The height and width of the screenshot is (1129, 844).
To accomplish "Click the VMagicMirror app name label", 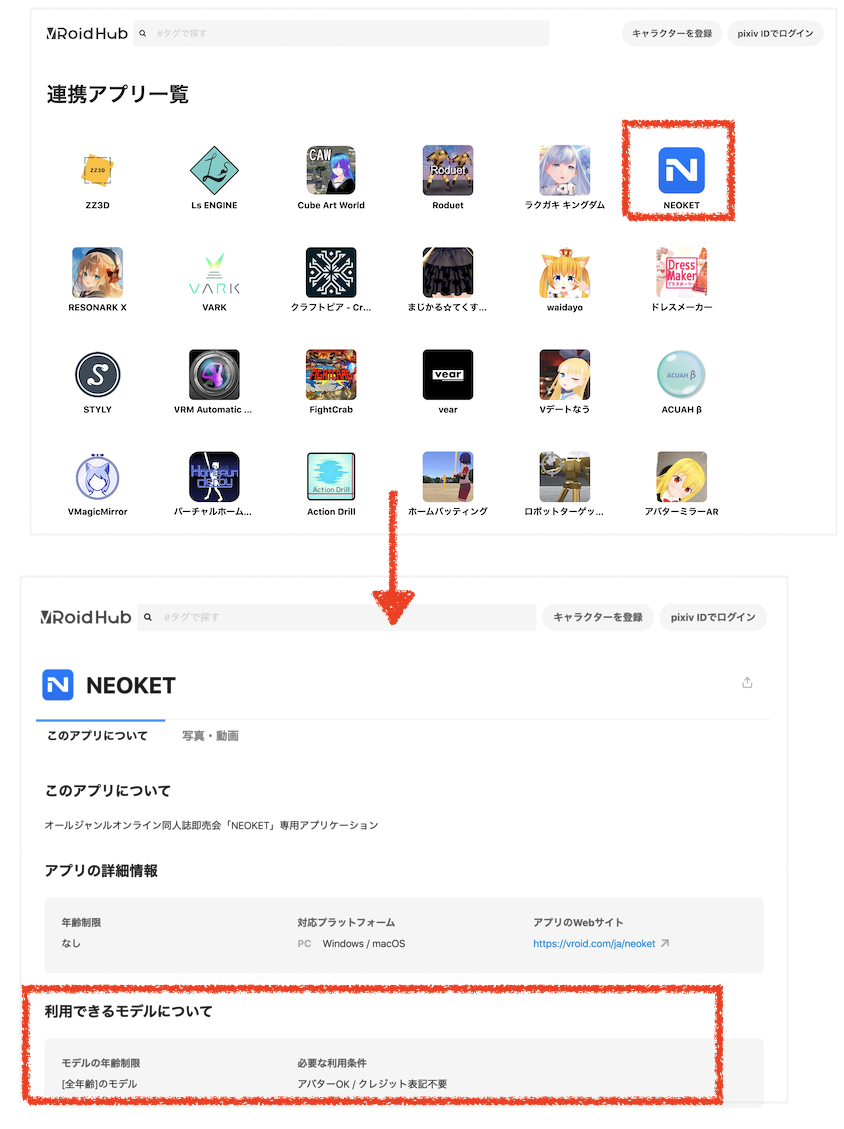I will click(x=97, y=512).
